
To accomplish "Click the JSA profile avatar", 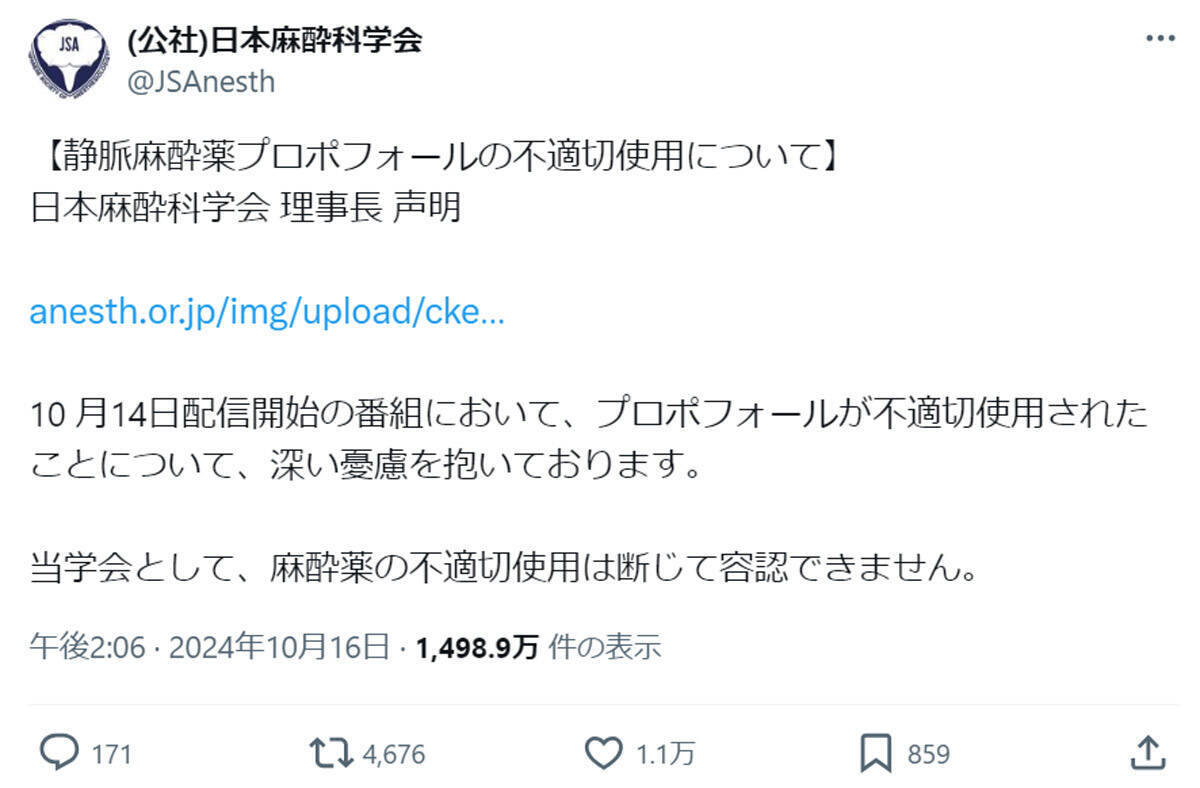I will 69,58.
